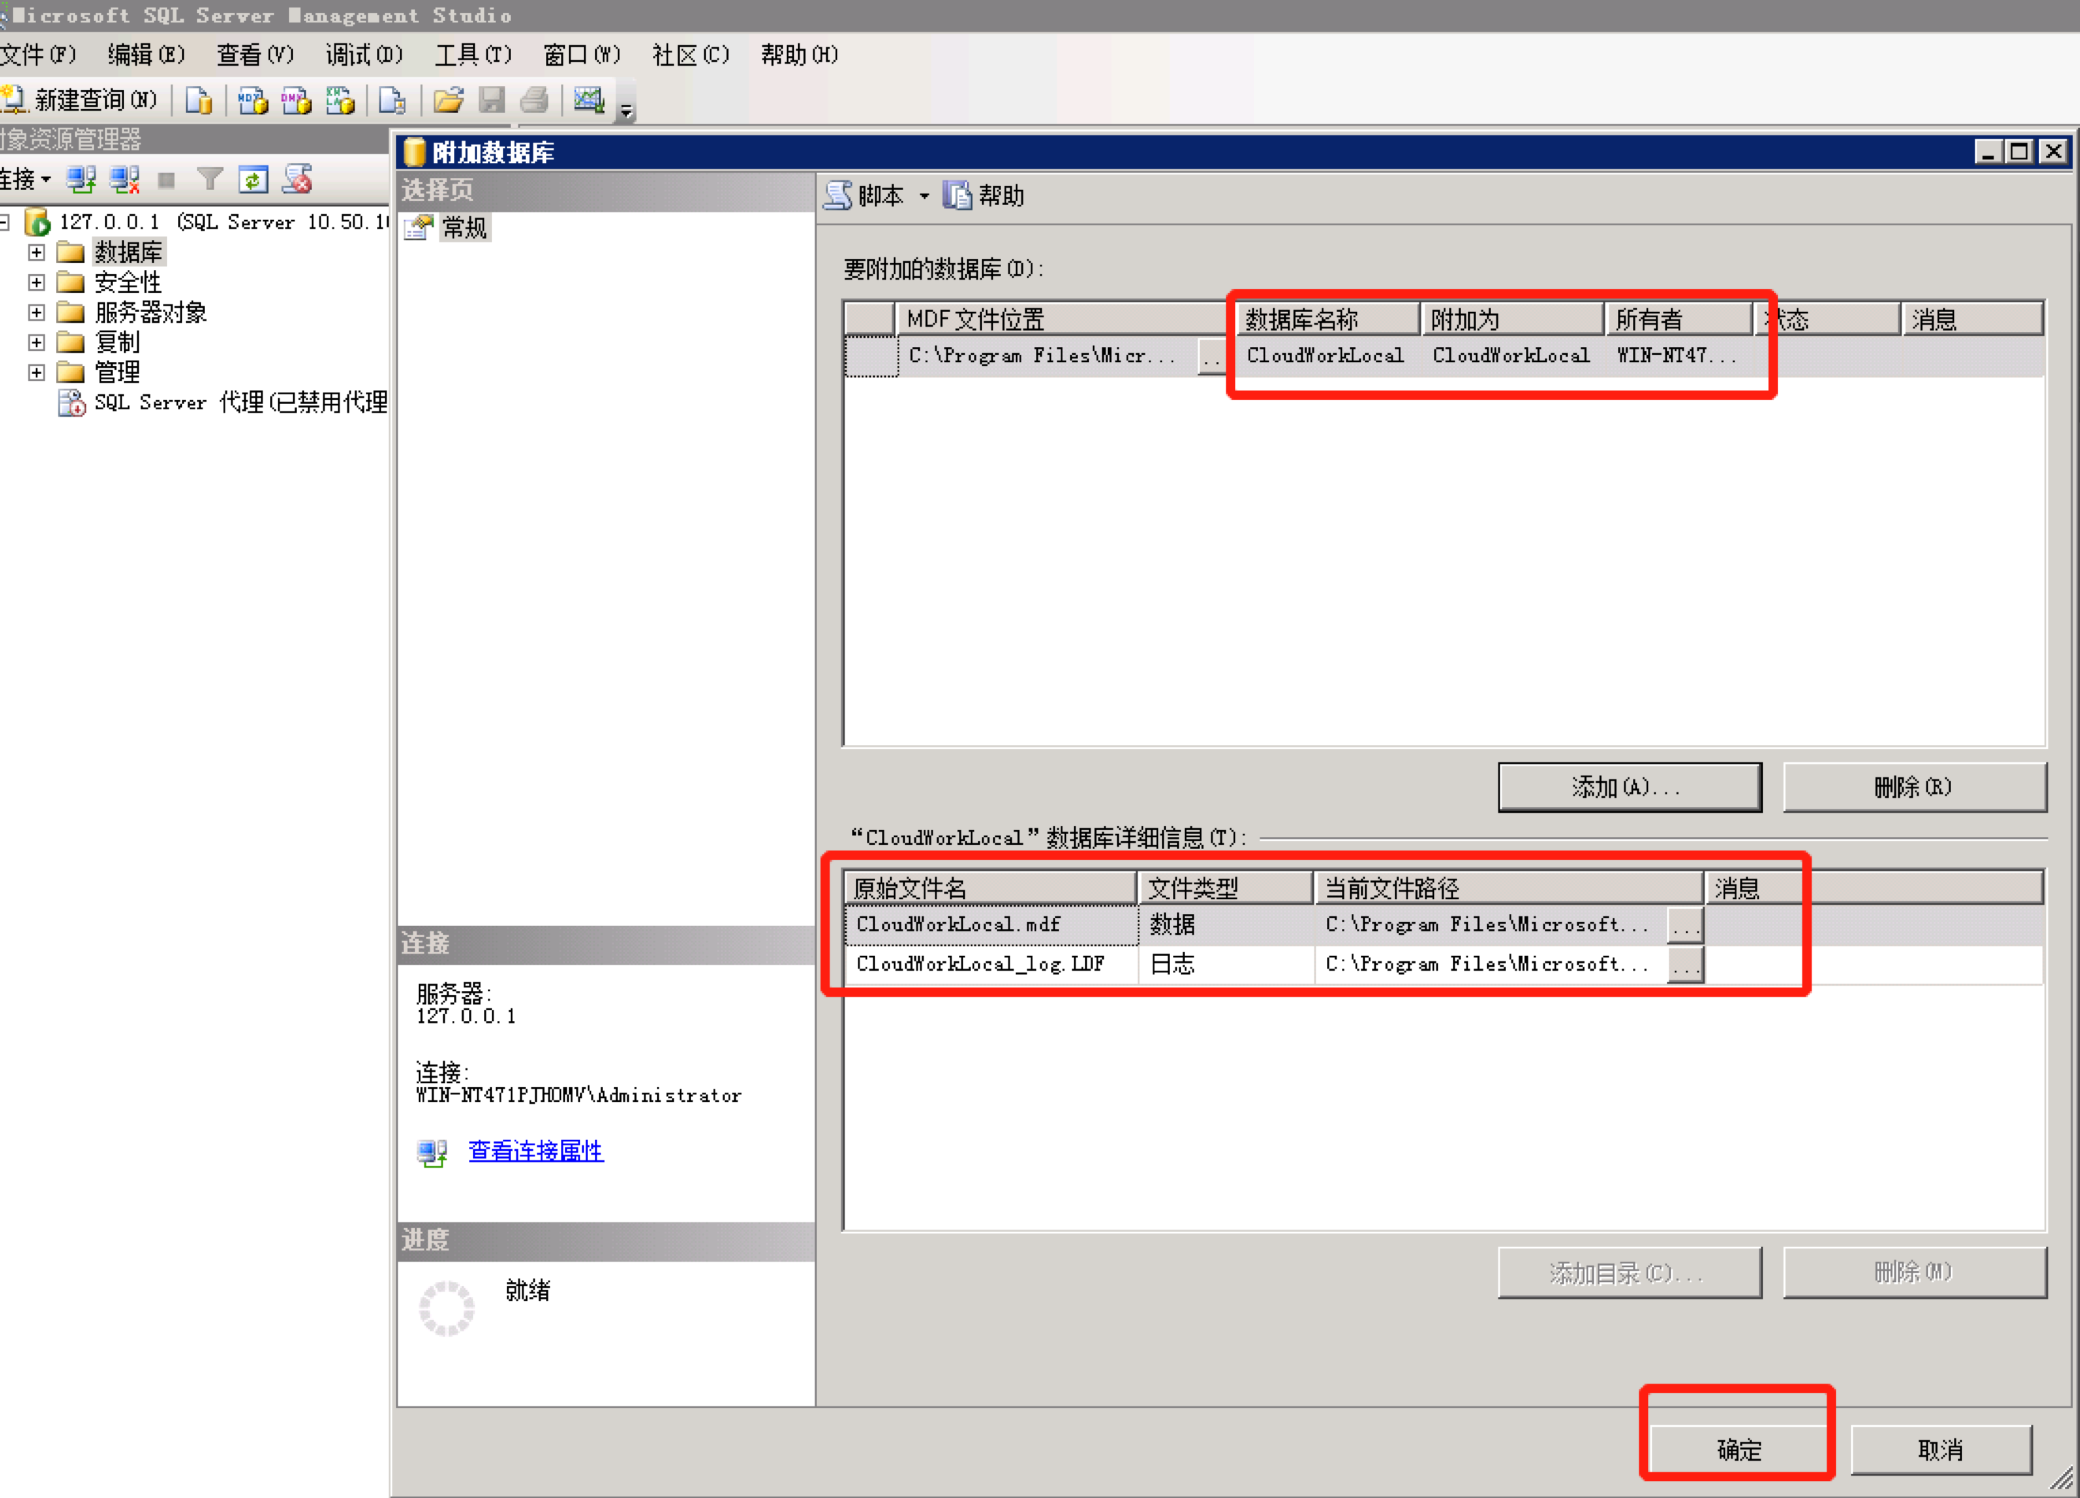
Task: Click the 查看连接属性 link
Action: pos(536,1151)
